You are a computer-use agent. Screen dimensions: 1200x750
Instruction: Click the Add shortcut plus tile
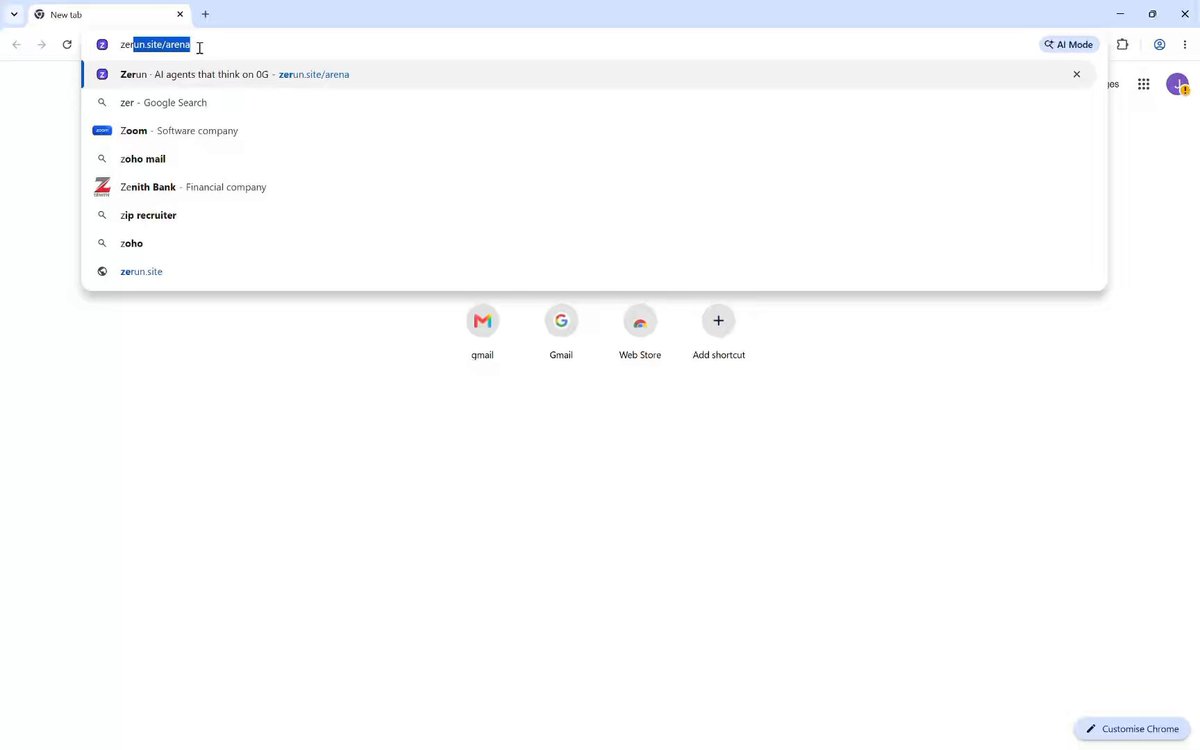pos(718,333)
